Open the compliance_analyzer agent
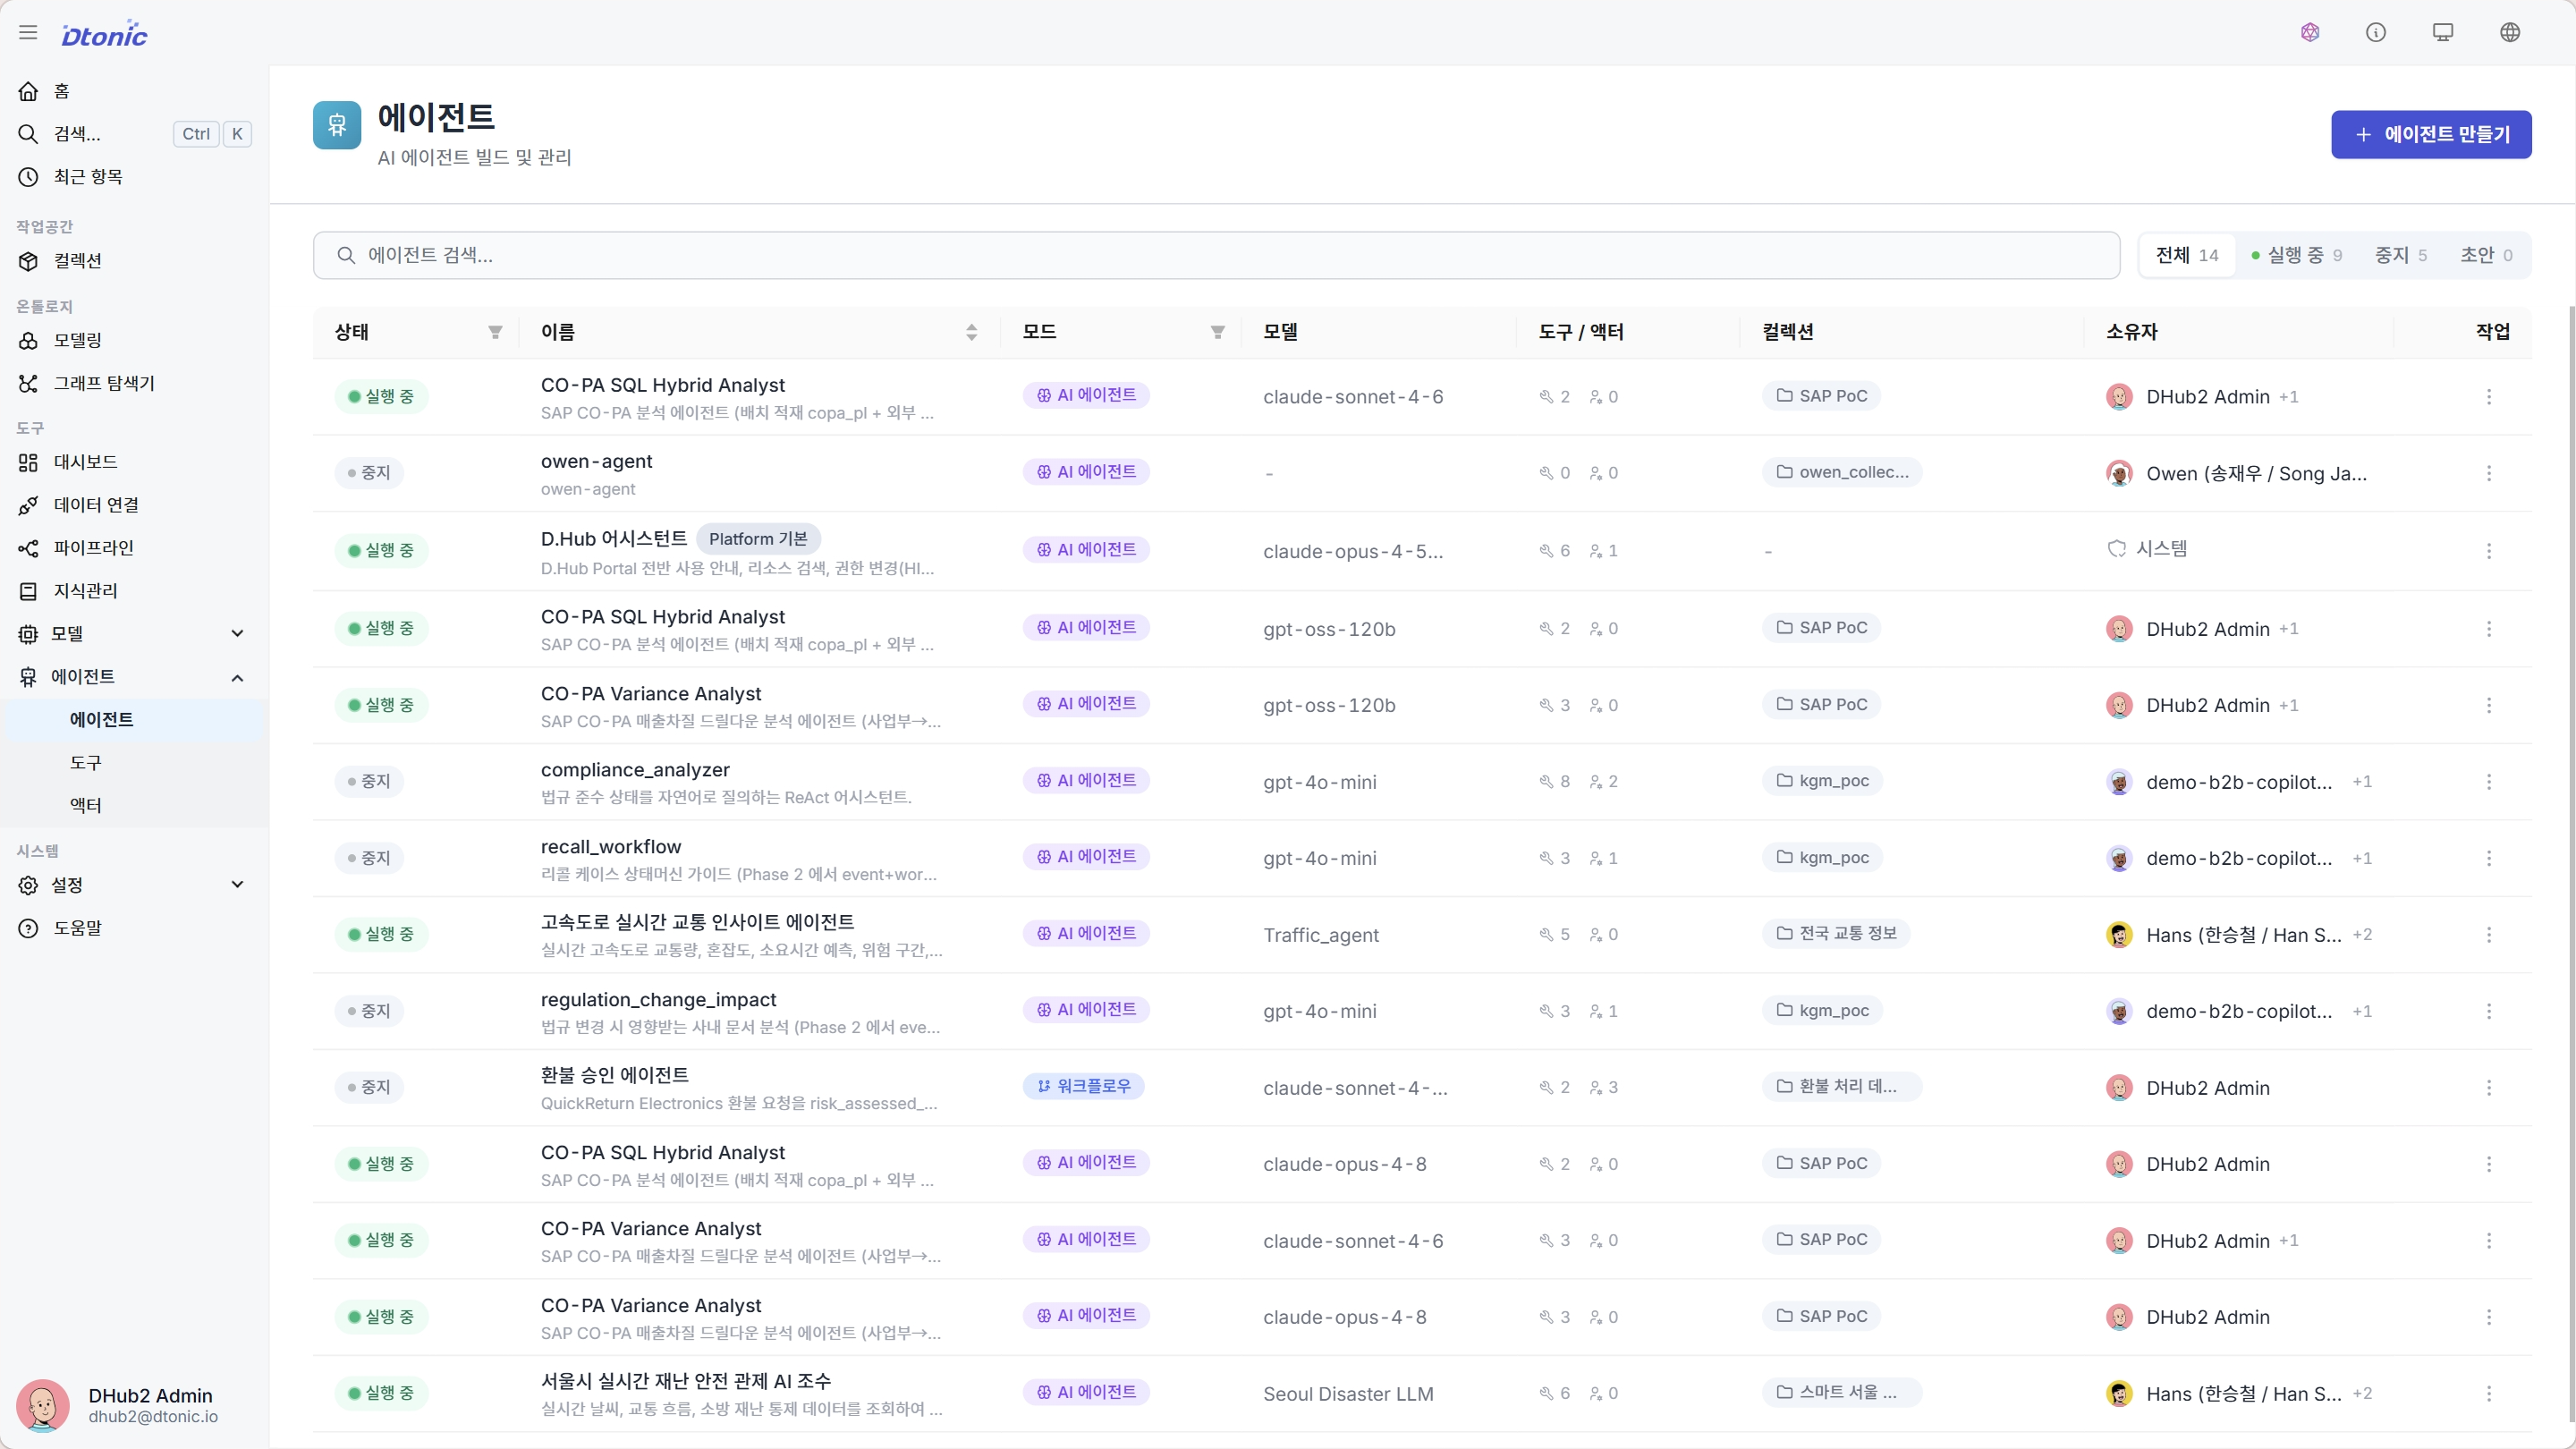 [x=635, y=770]
